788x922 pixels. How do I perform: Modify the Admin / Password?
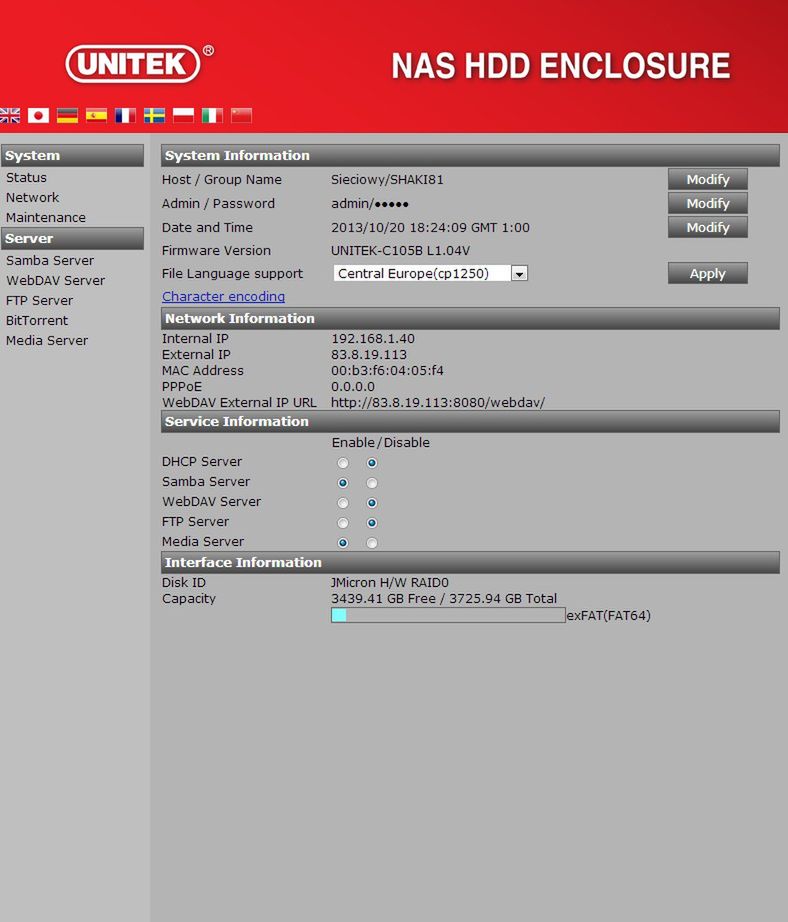coord(708,203)
